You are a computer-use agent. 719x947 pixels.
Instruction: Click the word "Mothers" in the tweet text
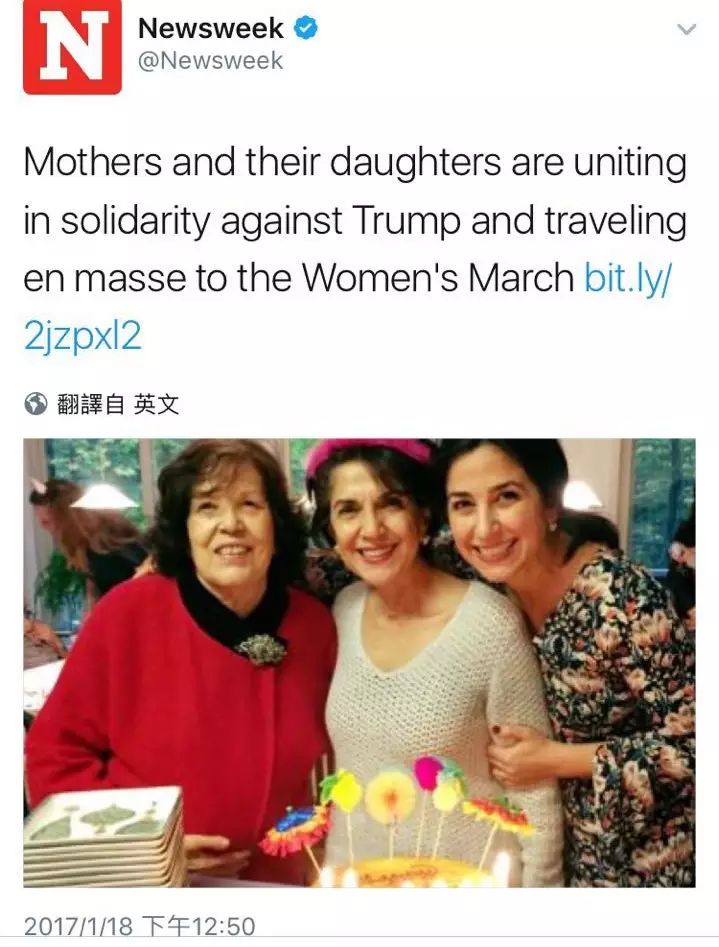tap(90, 163)
